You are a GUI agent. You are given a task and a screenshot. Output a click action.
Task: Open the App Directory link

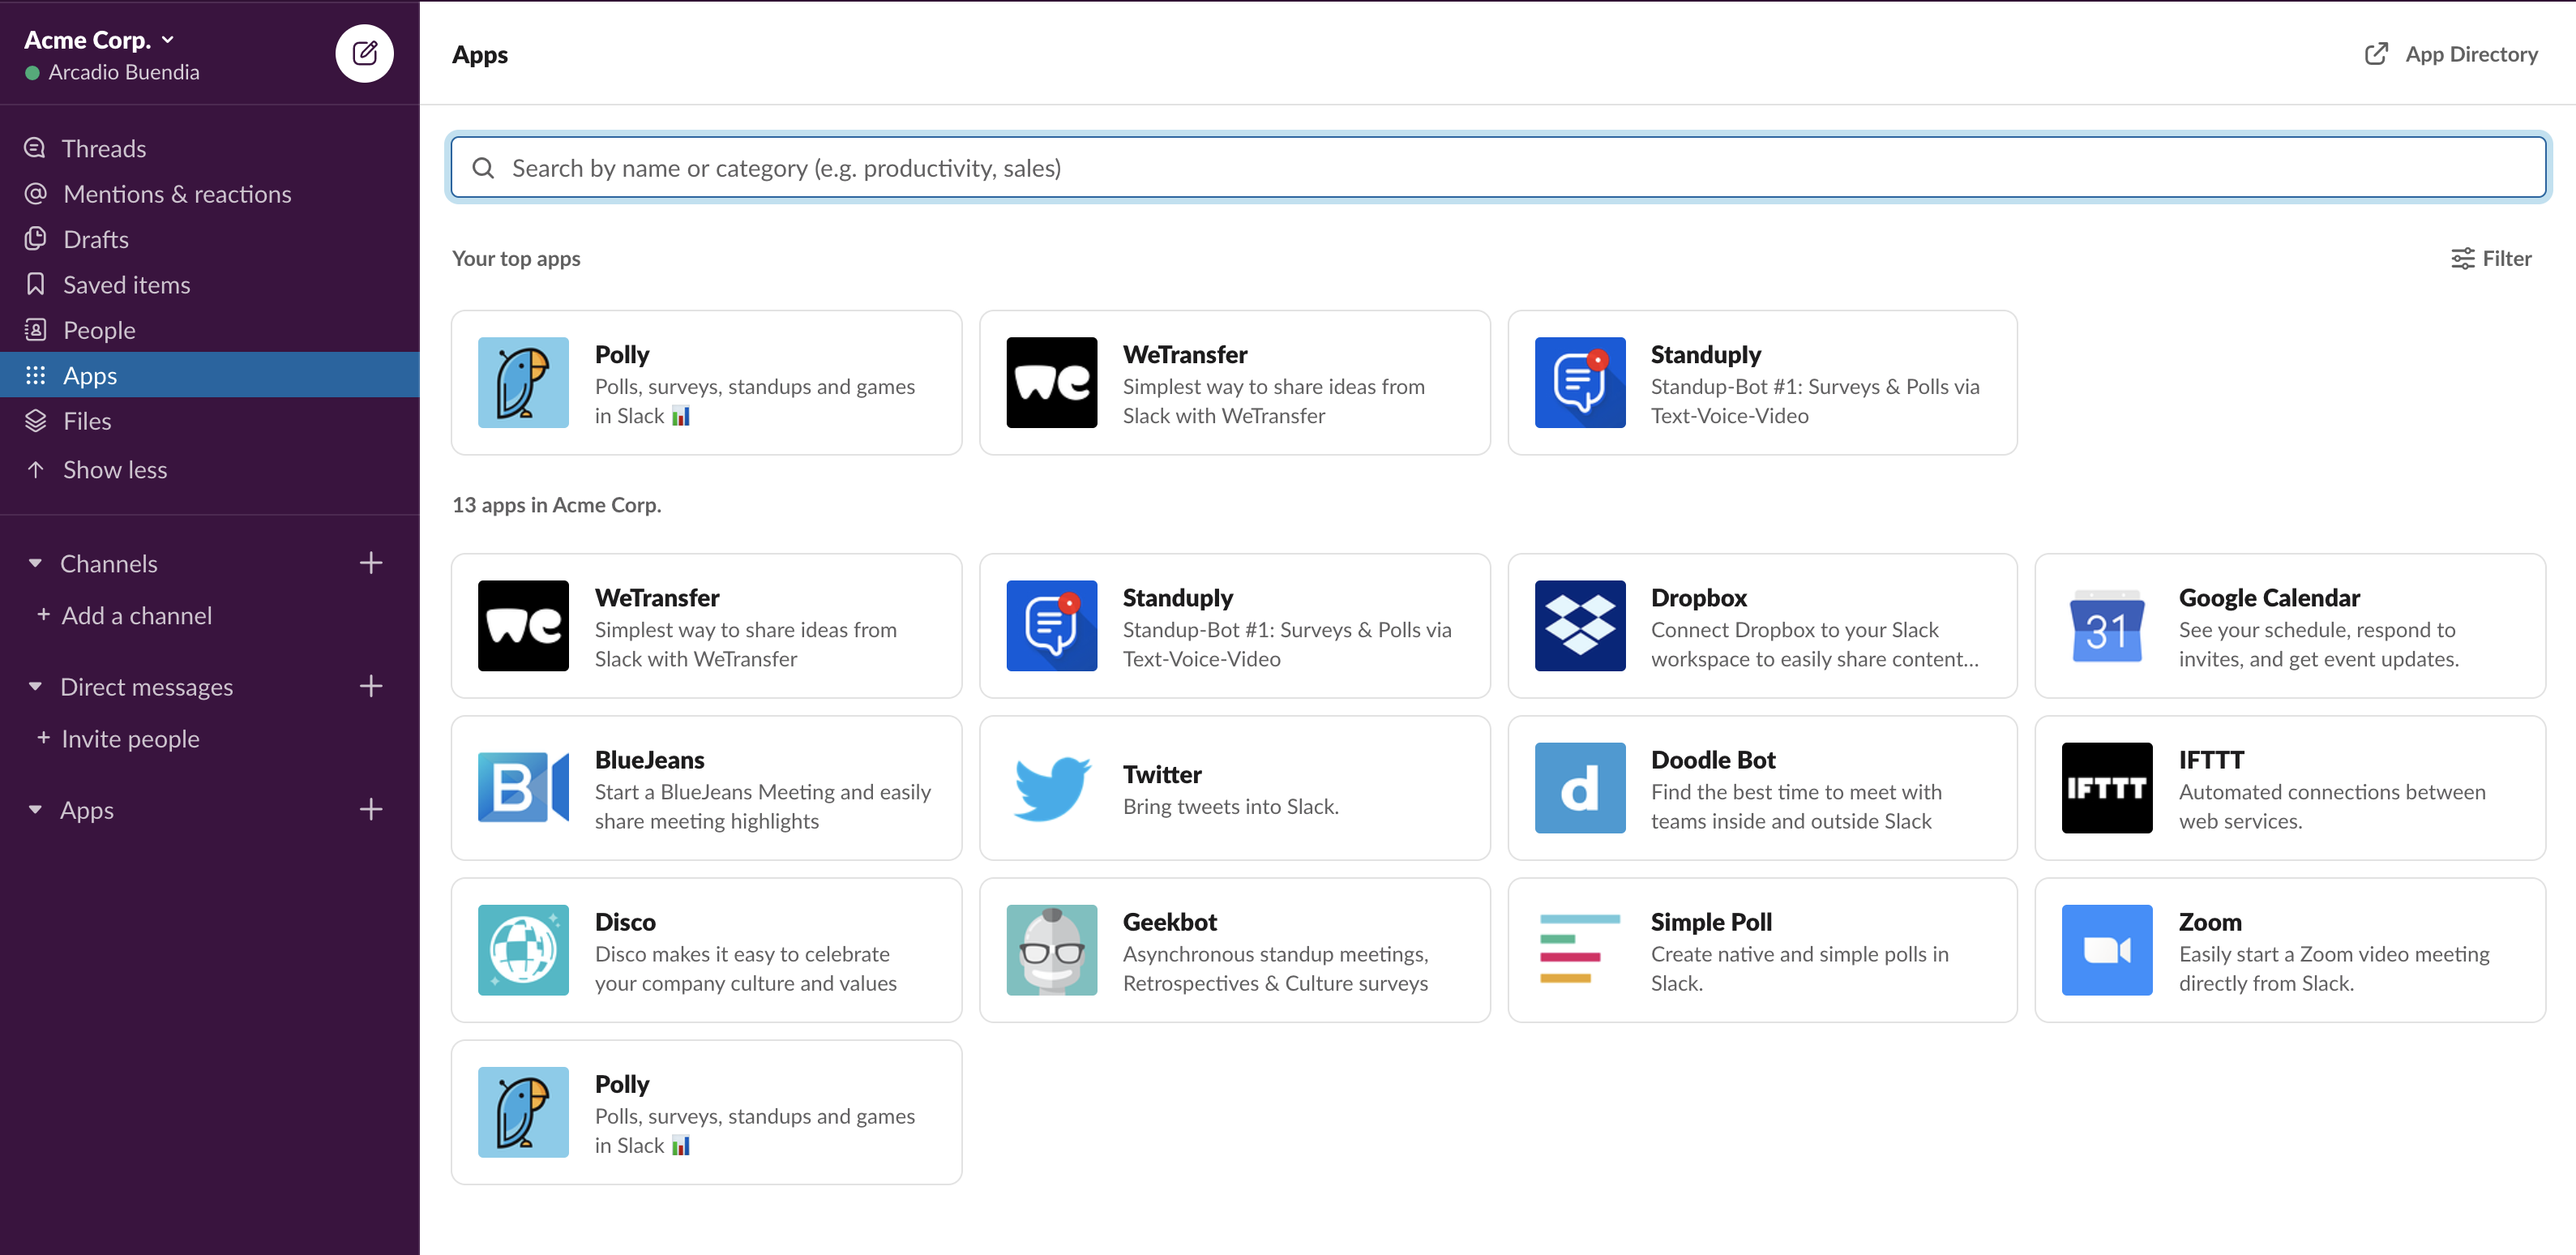(2450, 53)
